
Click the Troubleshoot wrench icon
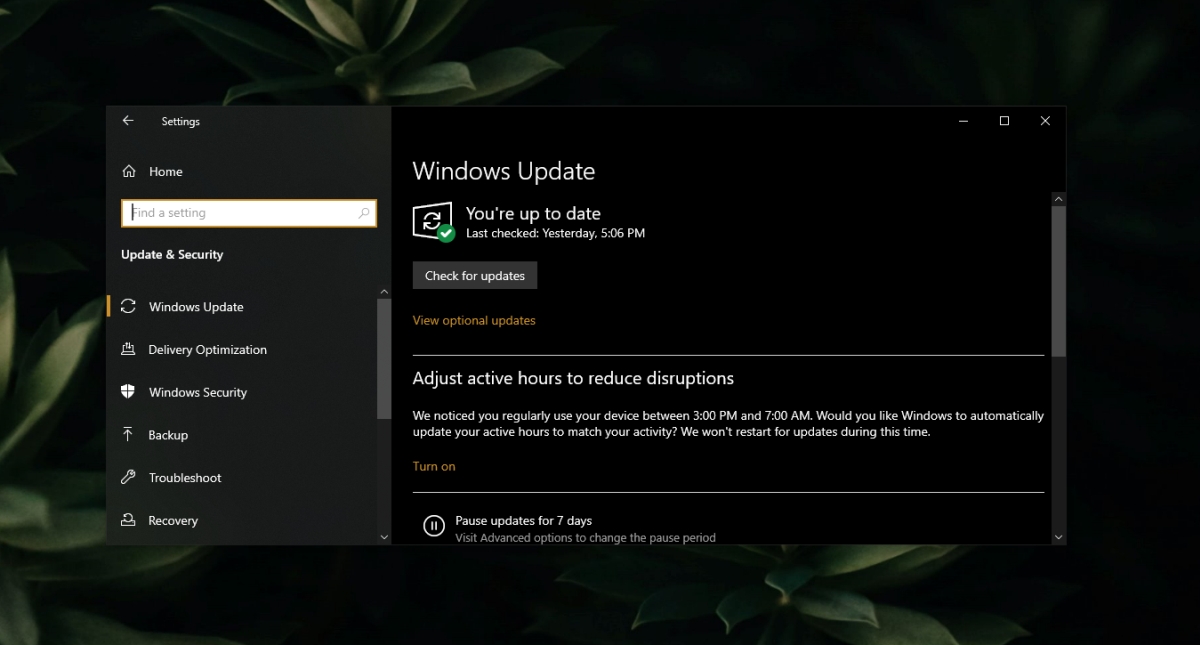(x=128, y=478)
